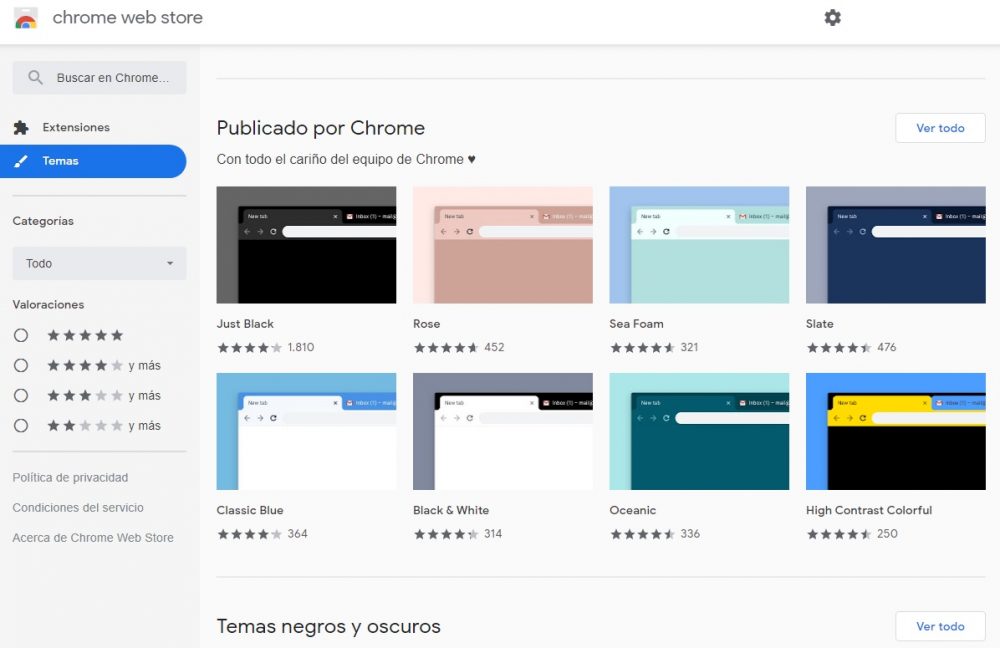The width and height of the screenshot is (1000, 648).
Task: Click the Publicado por Chrome heading
Action: (321, 128)
